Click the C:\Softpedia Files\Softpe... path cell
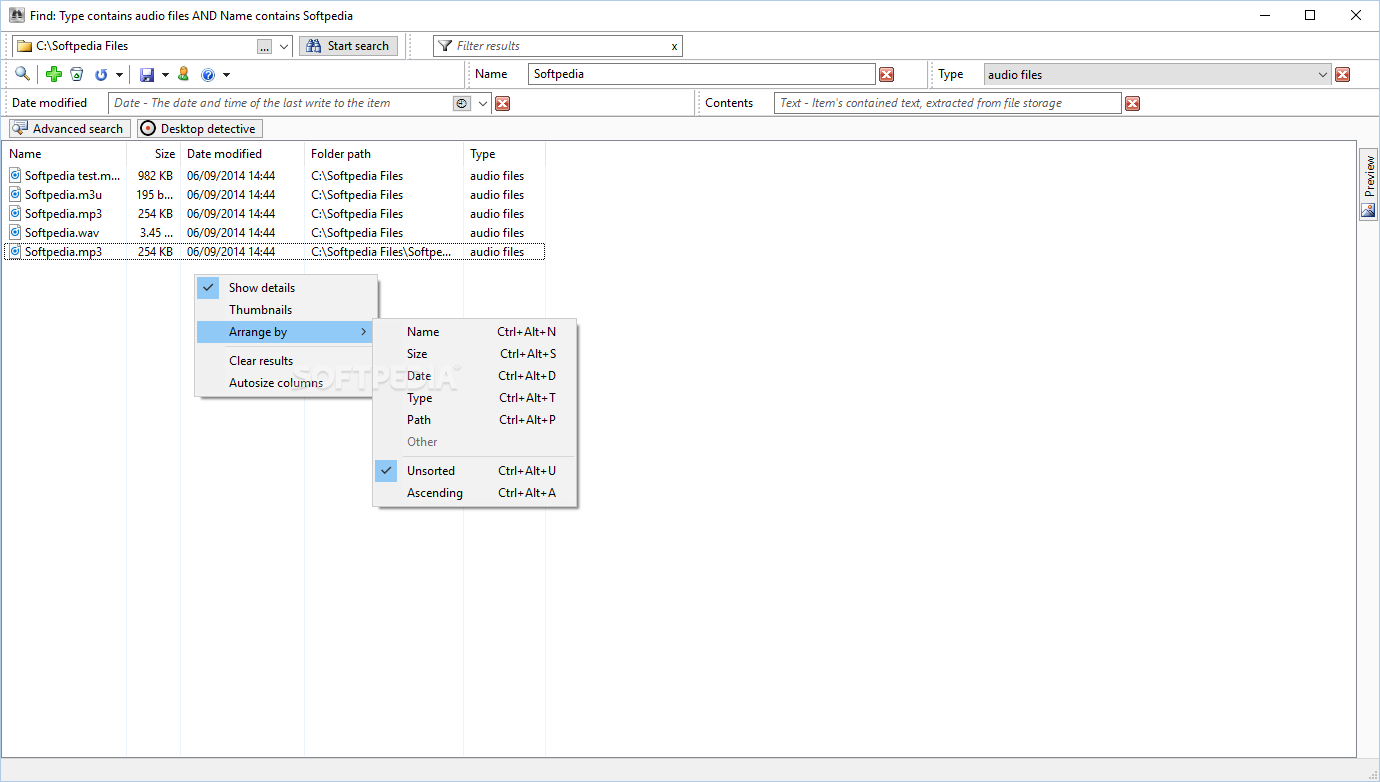This screenshot has height=782, width=1380. point(381,252)
